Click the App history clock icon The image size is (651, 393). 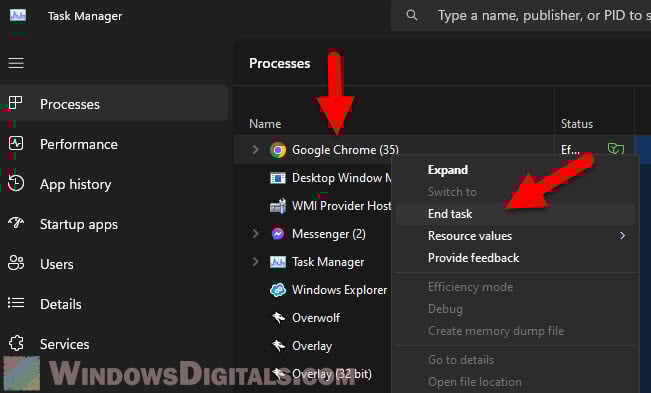(x=16, y=183)
